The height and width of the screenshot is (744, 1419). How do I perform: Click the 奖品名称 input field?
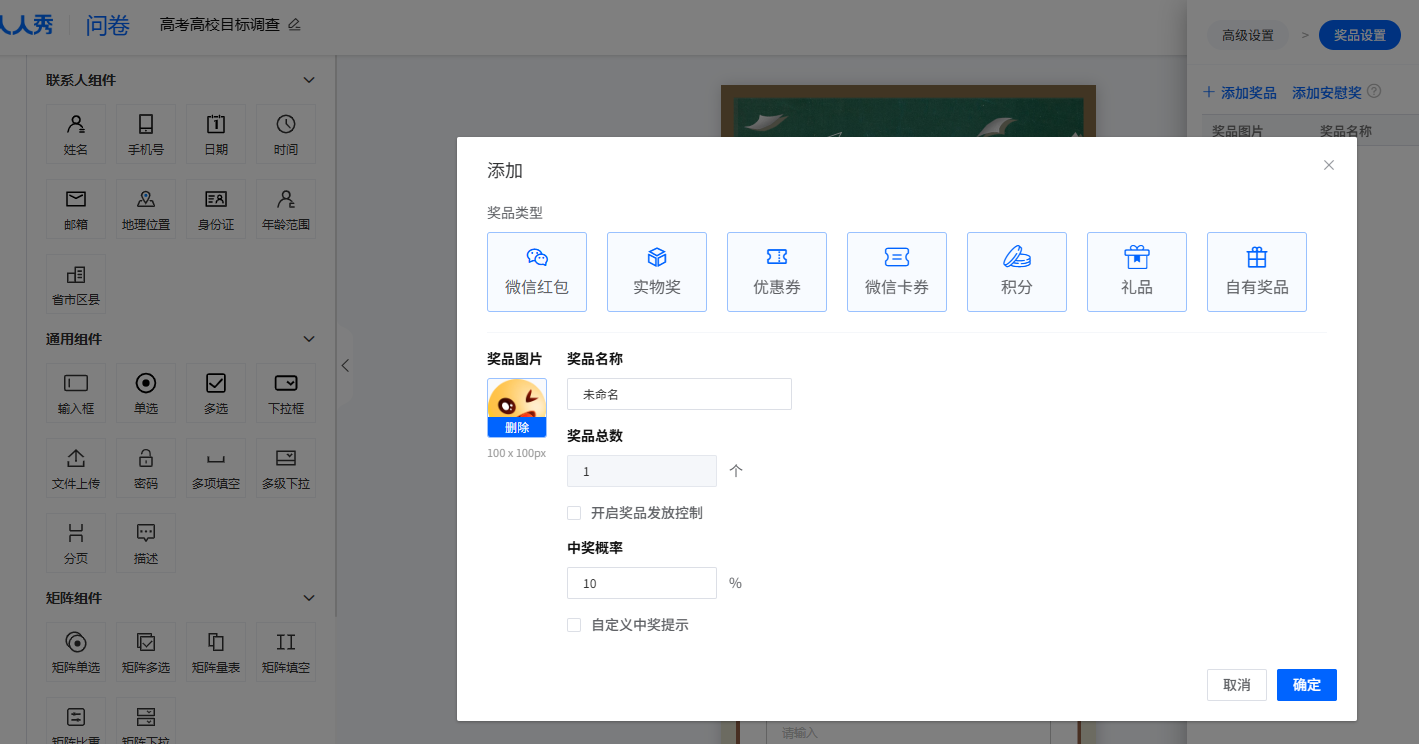coord(679,394)
